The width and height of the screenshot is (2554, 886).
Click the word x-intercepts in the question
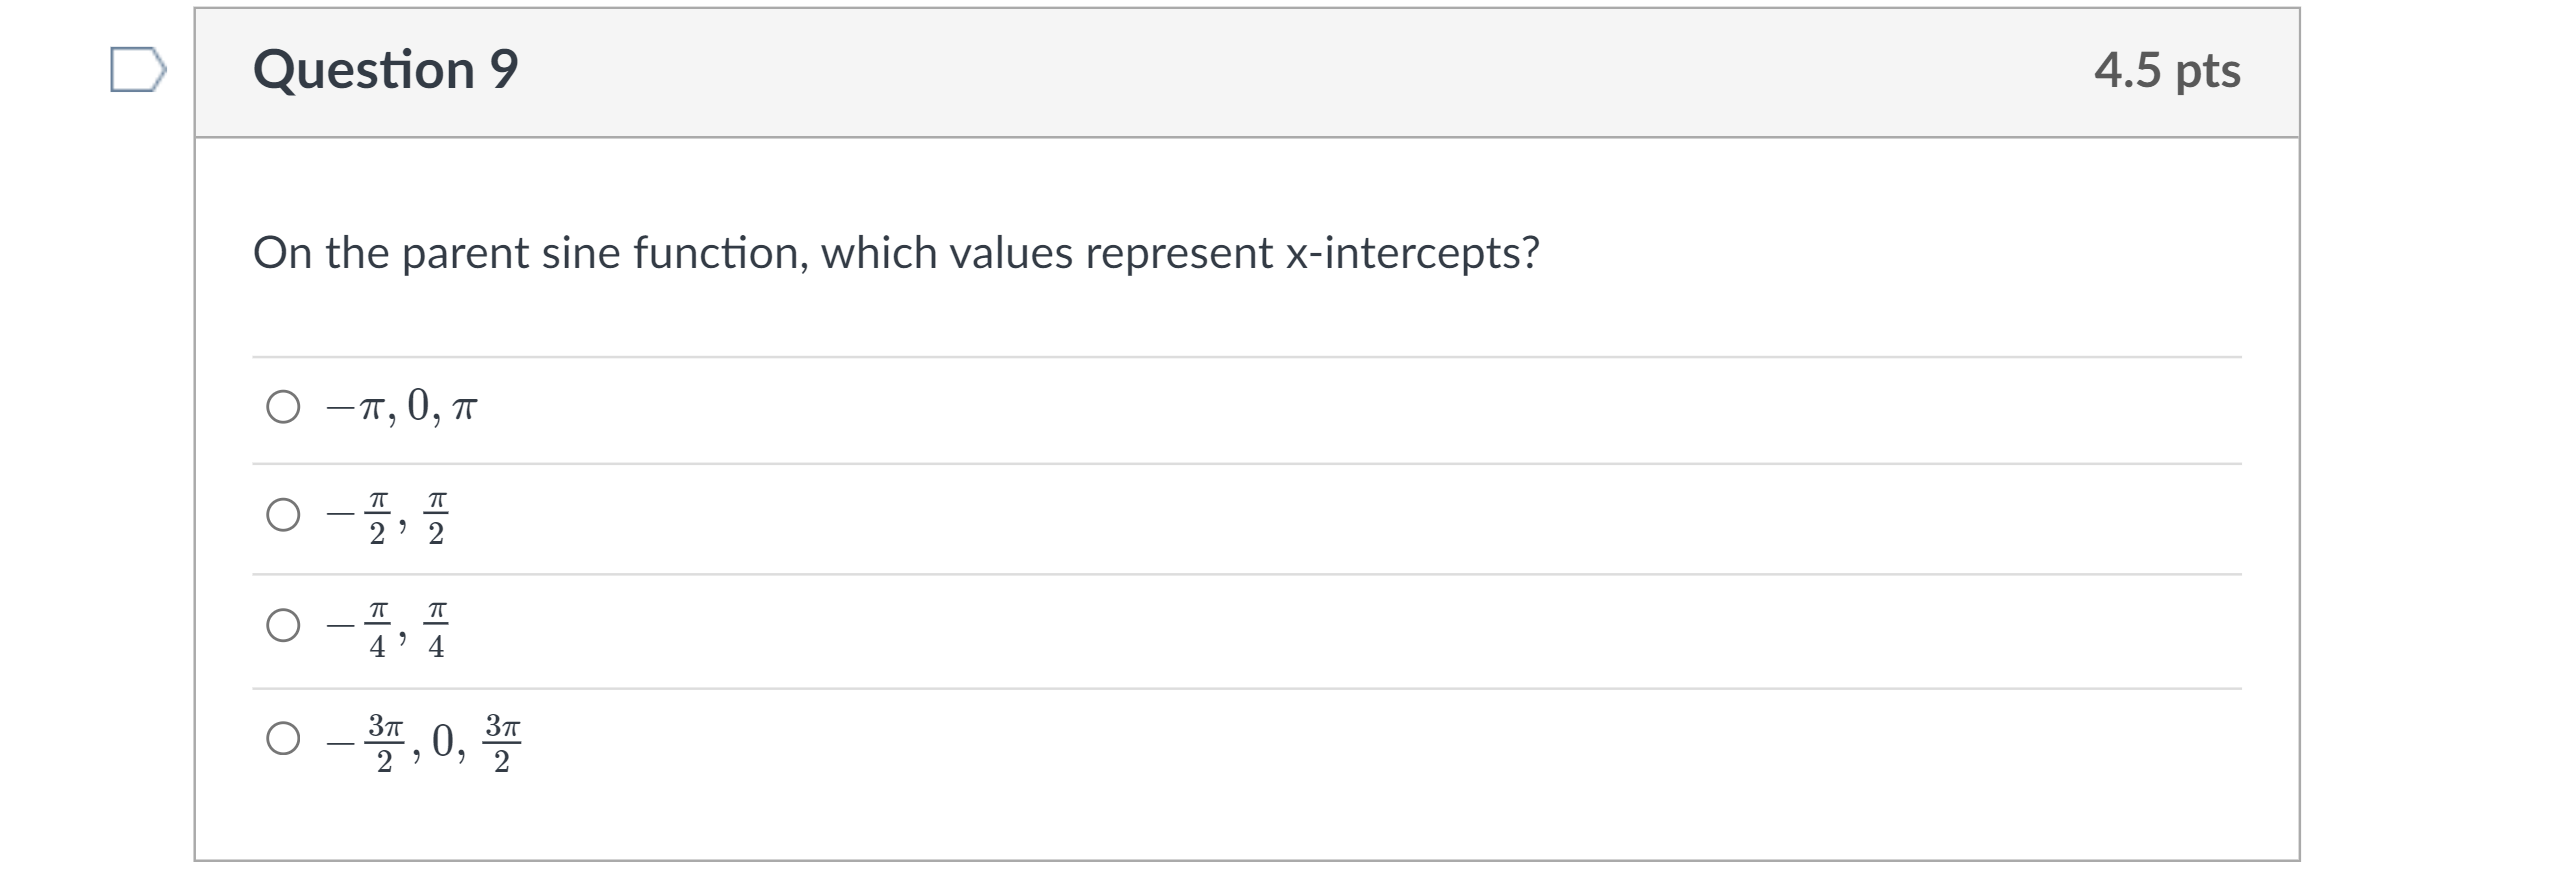[1411, 253]
